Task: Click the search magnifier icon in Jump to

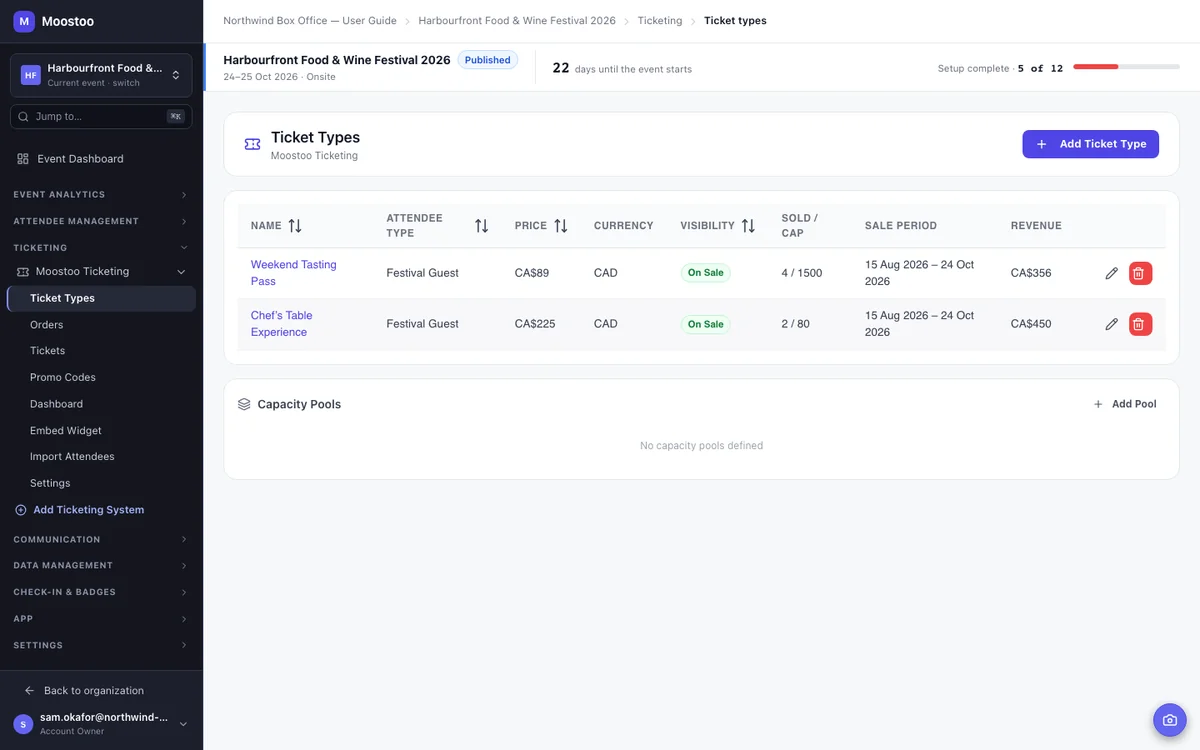Action: [x=23, y=117]
